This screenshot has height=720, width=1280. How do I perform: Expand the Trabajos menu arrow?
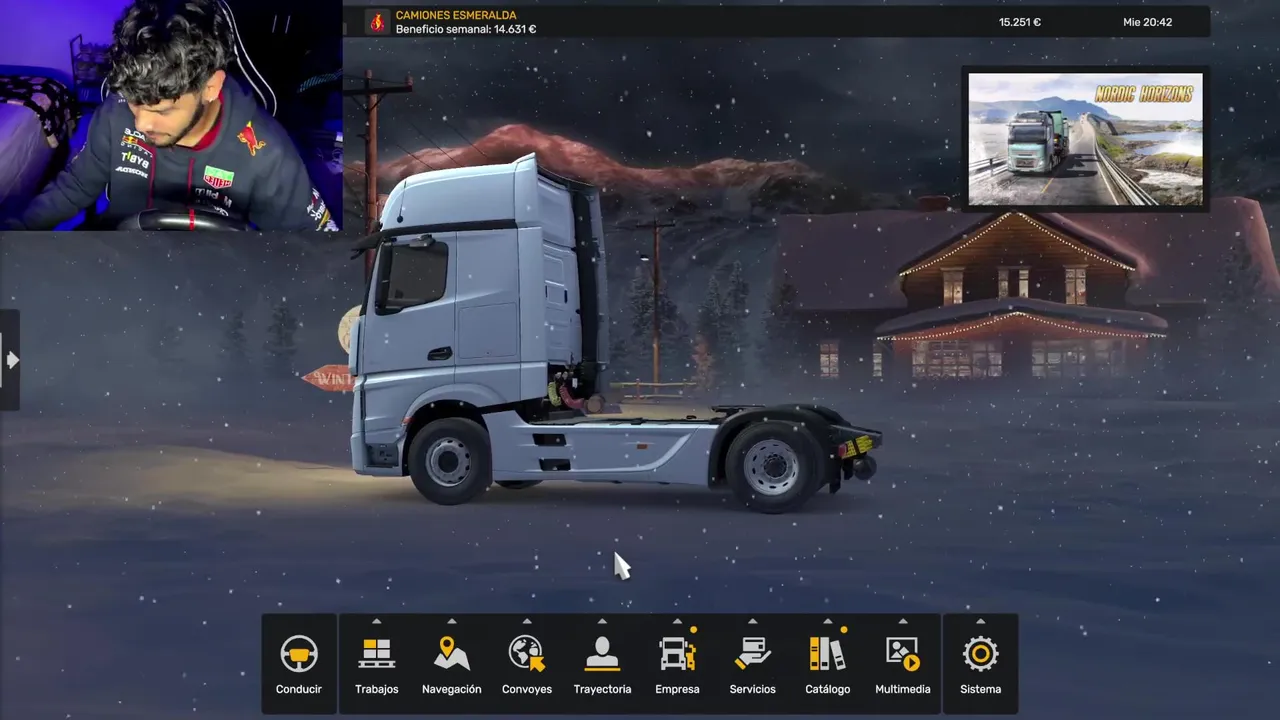tap(377, 621)
